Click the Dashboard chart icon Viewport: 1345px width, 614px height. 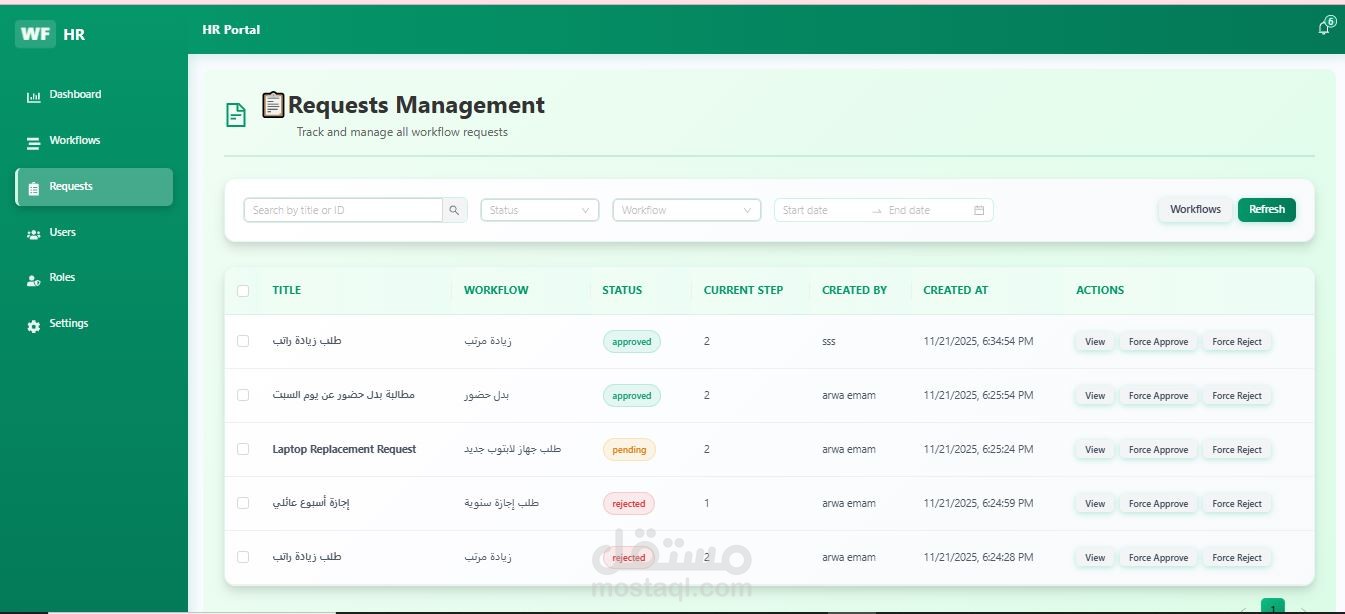coord(33,96)
